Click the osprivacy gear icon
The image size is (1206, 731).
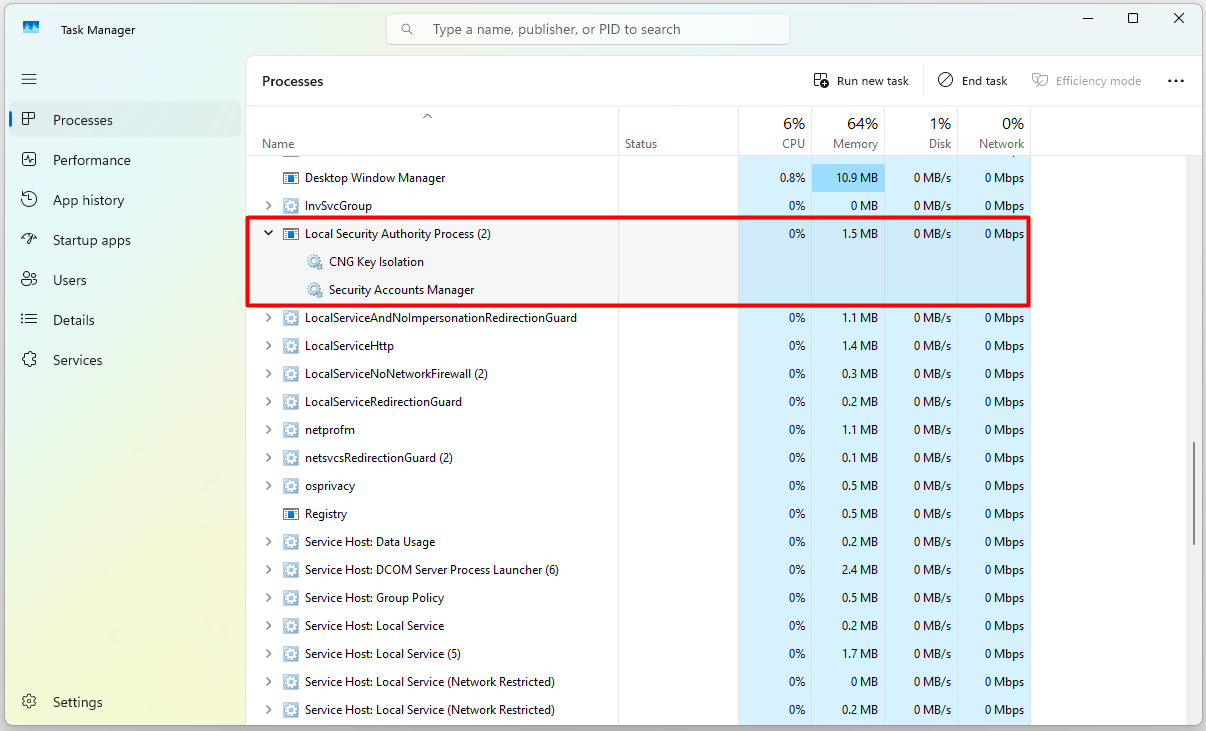(291, 486)
